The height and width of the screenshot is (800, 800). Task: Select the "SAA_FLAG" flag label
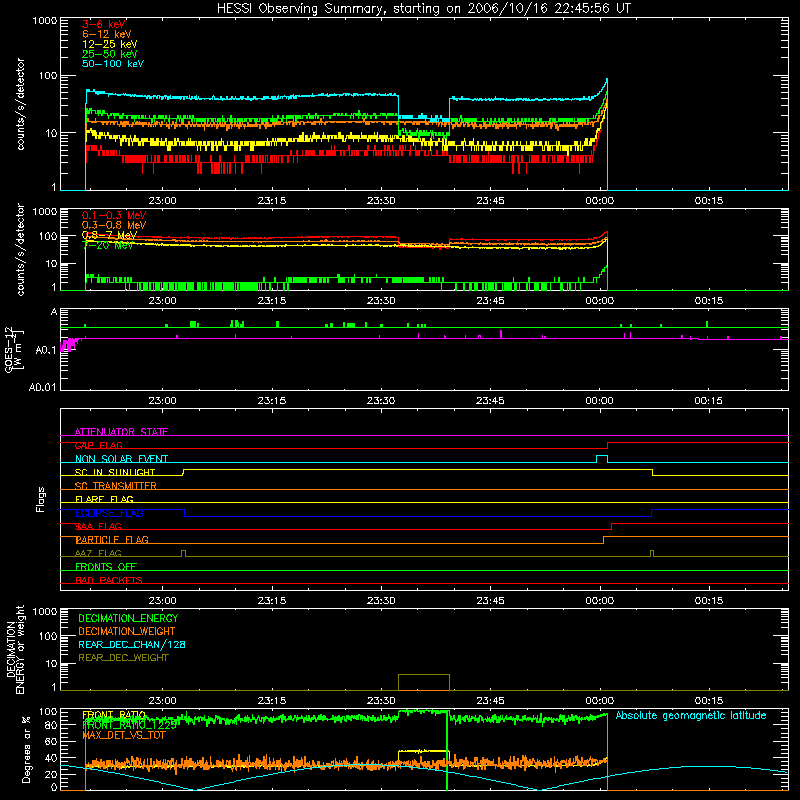(98, 526)
